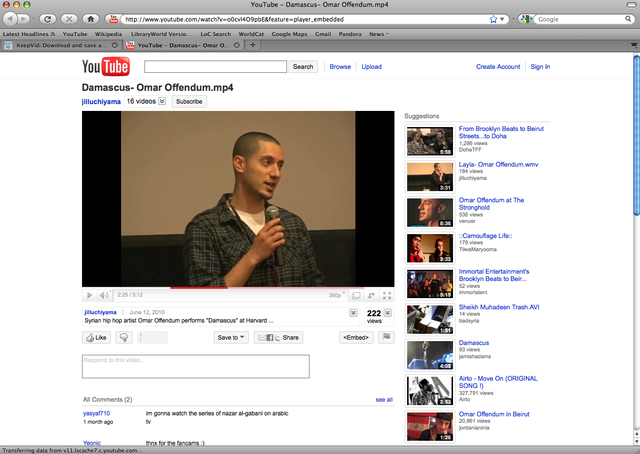Screen dimensions: 640x454
Task: Open From Brooklyn Beats to Beirut video
Action: click(x=501, y=132)
